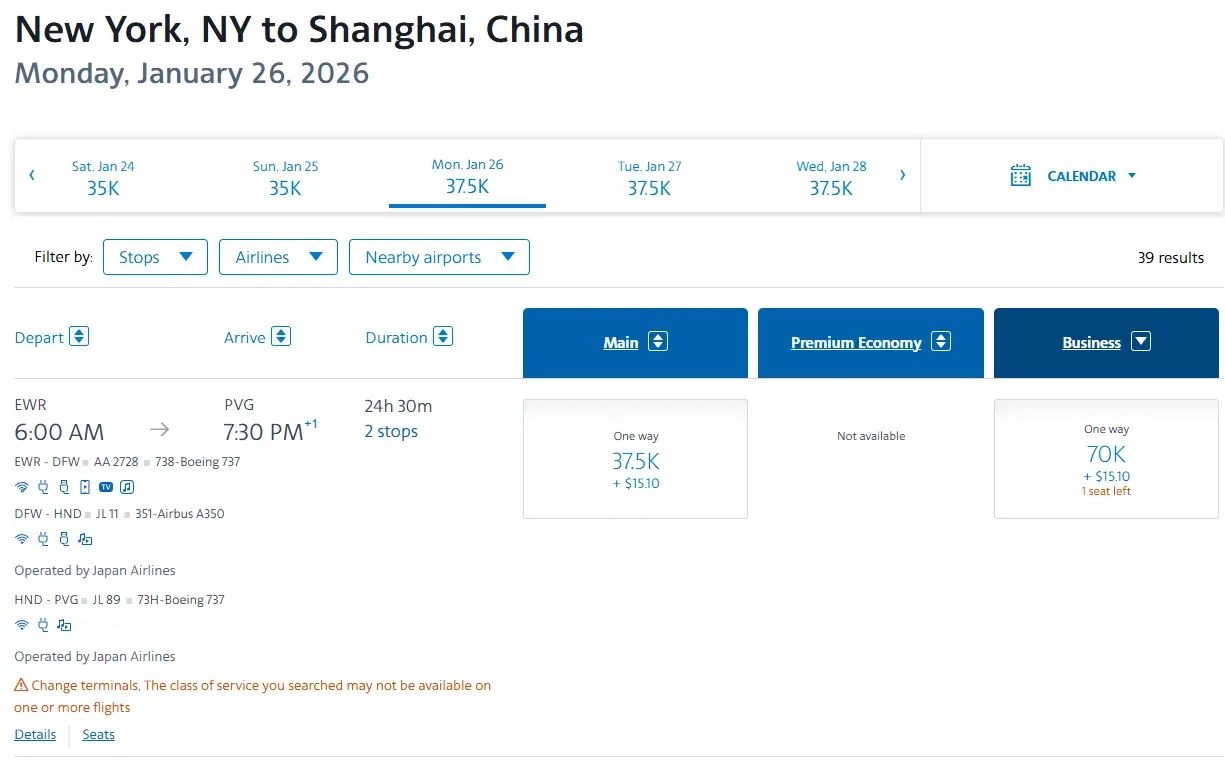Select the 70K Business one-way fare
Screen dimensions: 1225x769
1106,459
